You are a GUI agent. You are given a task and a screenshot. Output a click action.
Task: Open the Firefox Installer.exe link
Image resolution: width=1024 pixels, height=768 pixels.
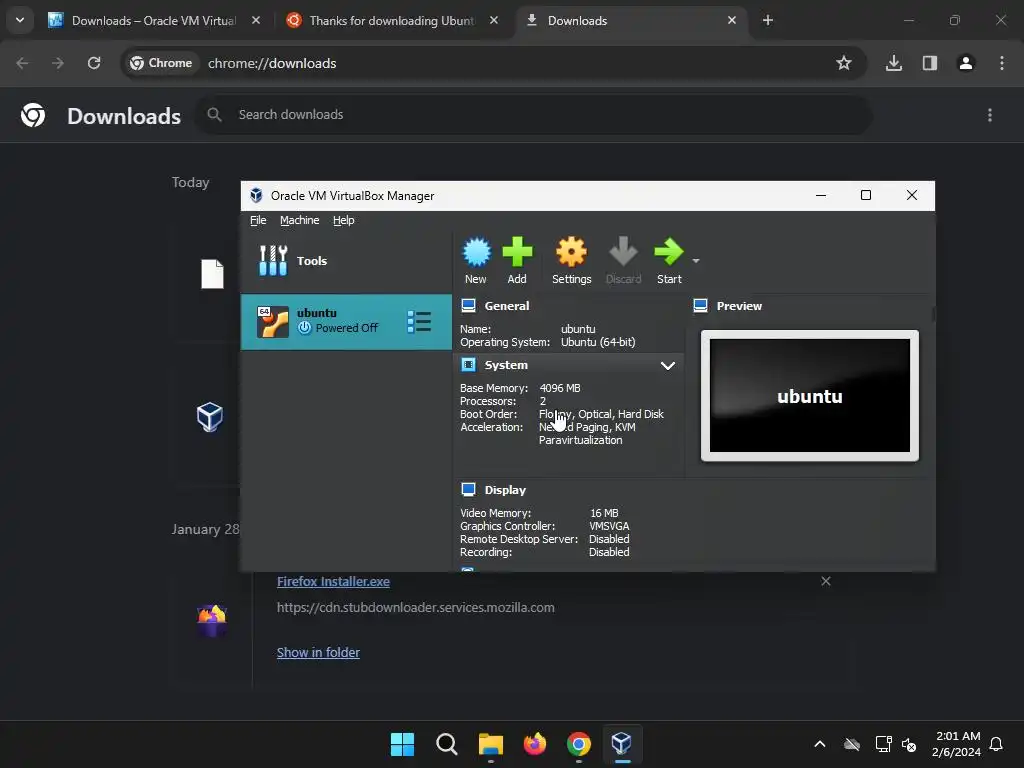point(333,581)
